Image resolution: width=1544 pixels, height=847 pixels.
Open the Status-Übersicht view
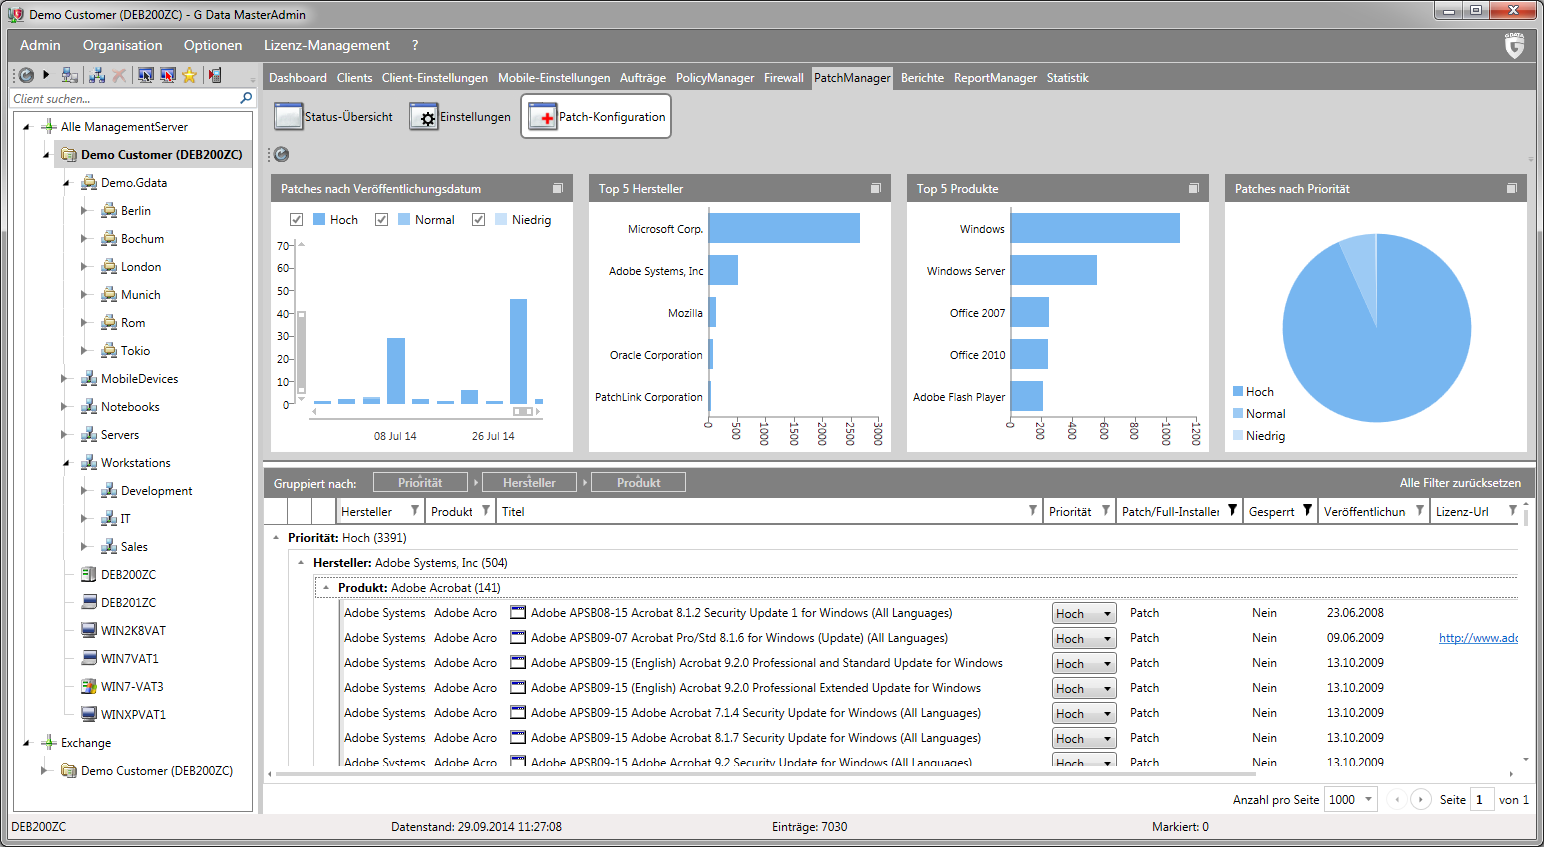[x=334, y=117]
